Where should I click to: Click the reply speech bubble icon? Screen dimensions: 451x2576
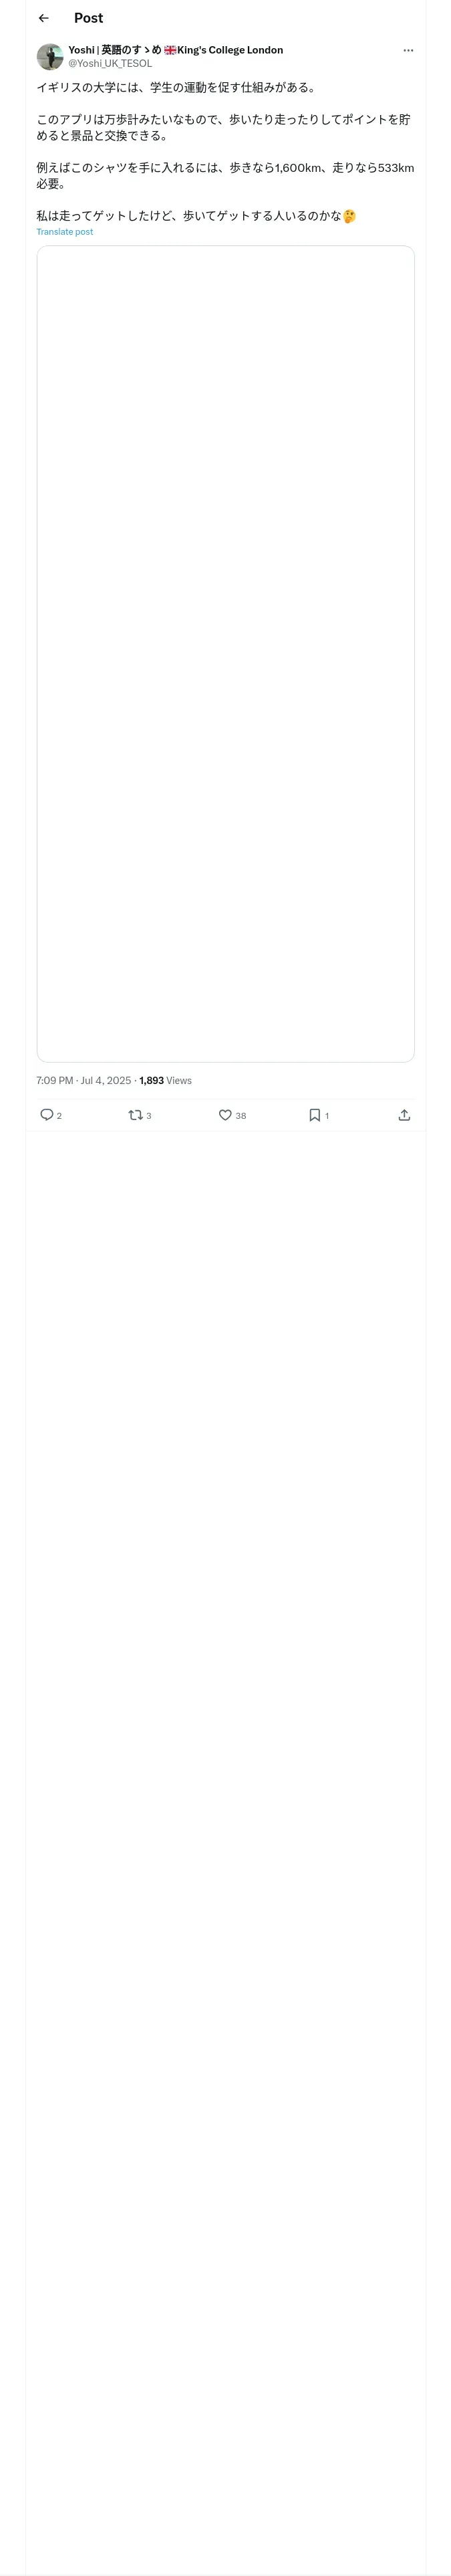[x=46, y=1115]
